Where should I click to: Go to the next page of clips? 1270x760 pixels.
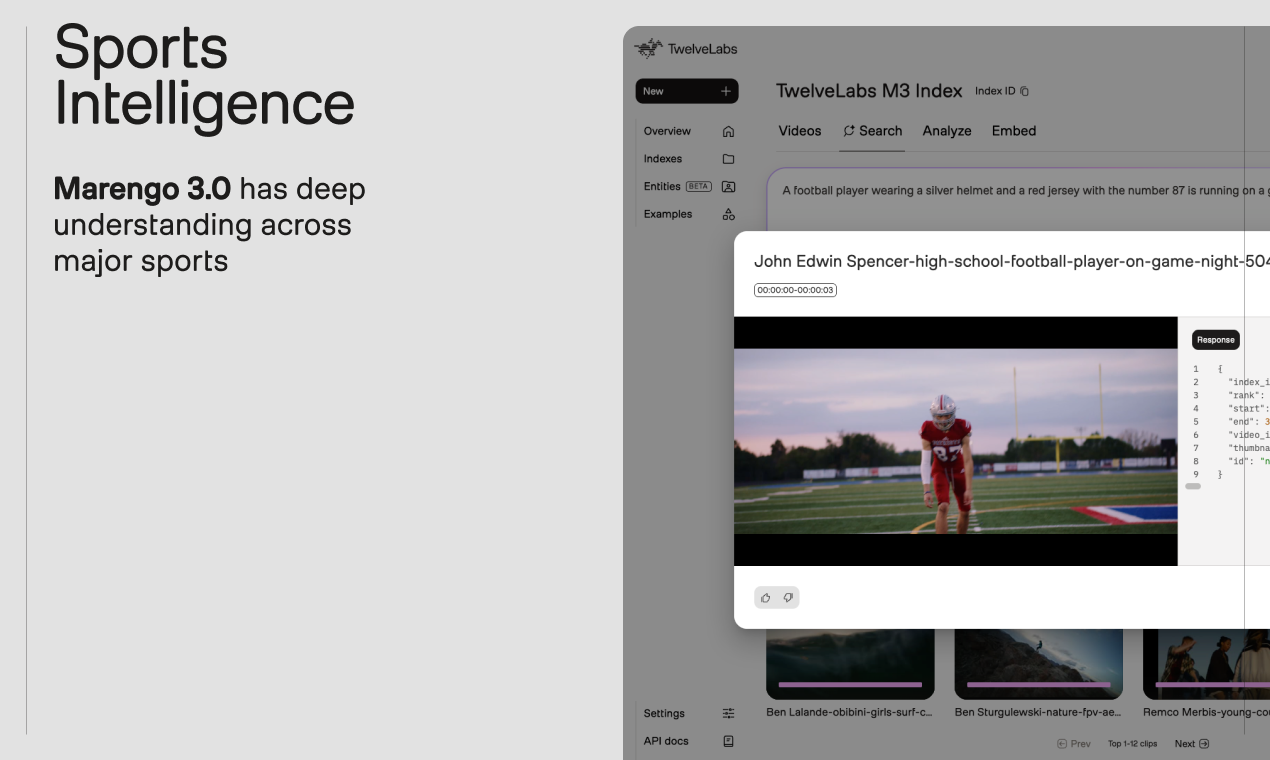click(1189, 744)
